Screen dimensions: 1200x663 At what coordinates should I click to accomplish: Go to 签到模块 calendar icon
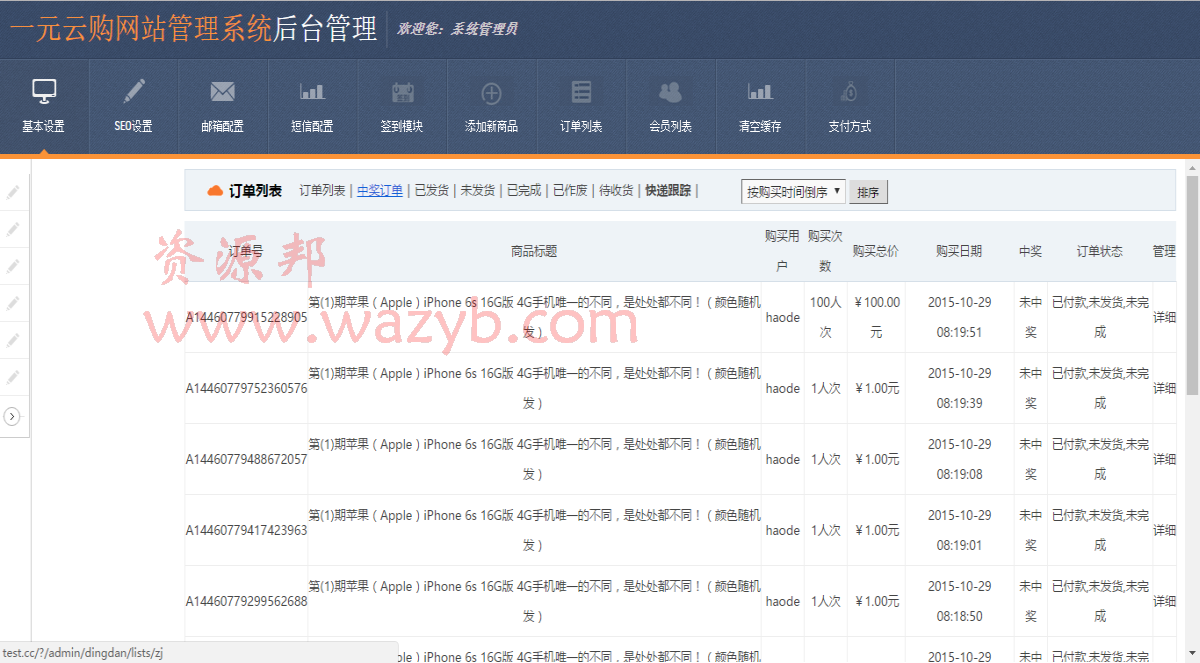tap(402, 92)
